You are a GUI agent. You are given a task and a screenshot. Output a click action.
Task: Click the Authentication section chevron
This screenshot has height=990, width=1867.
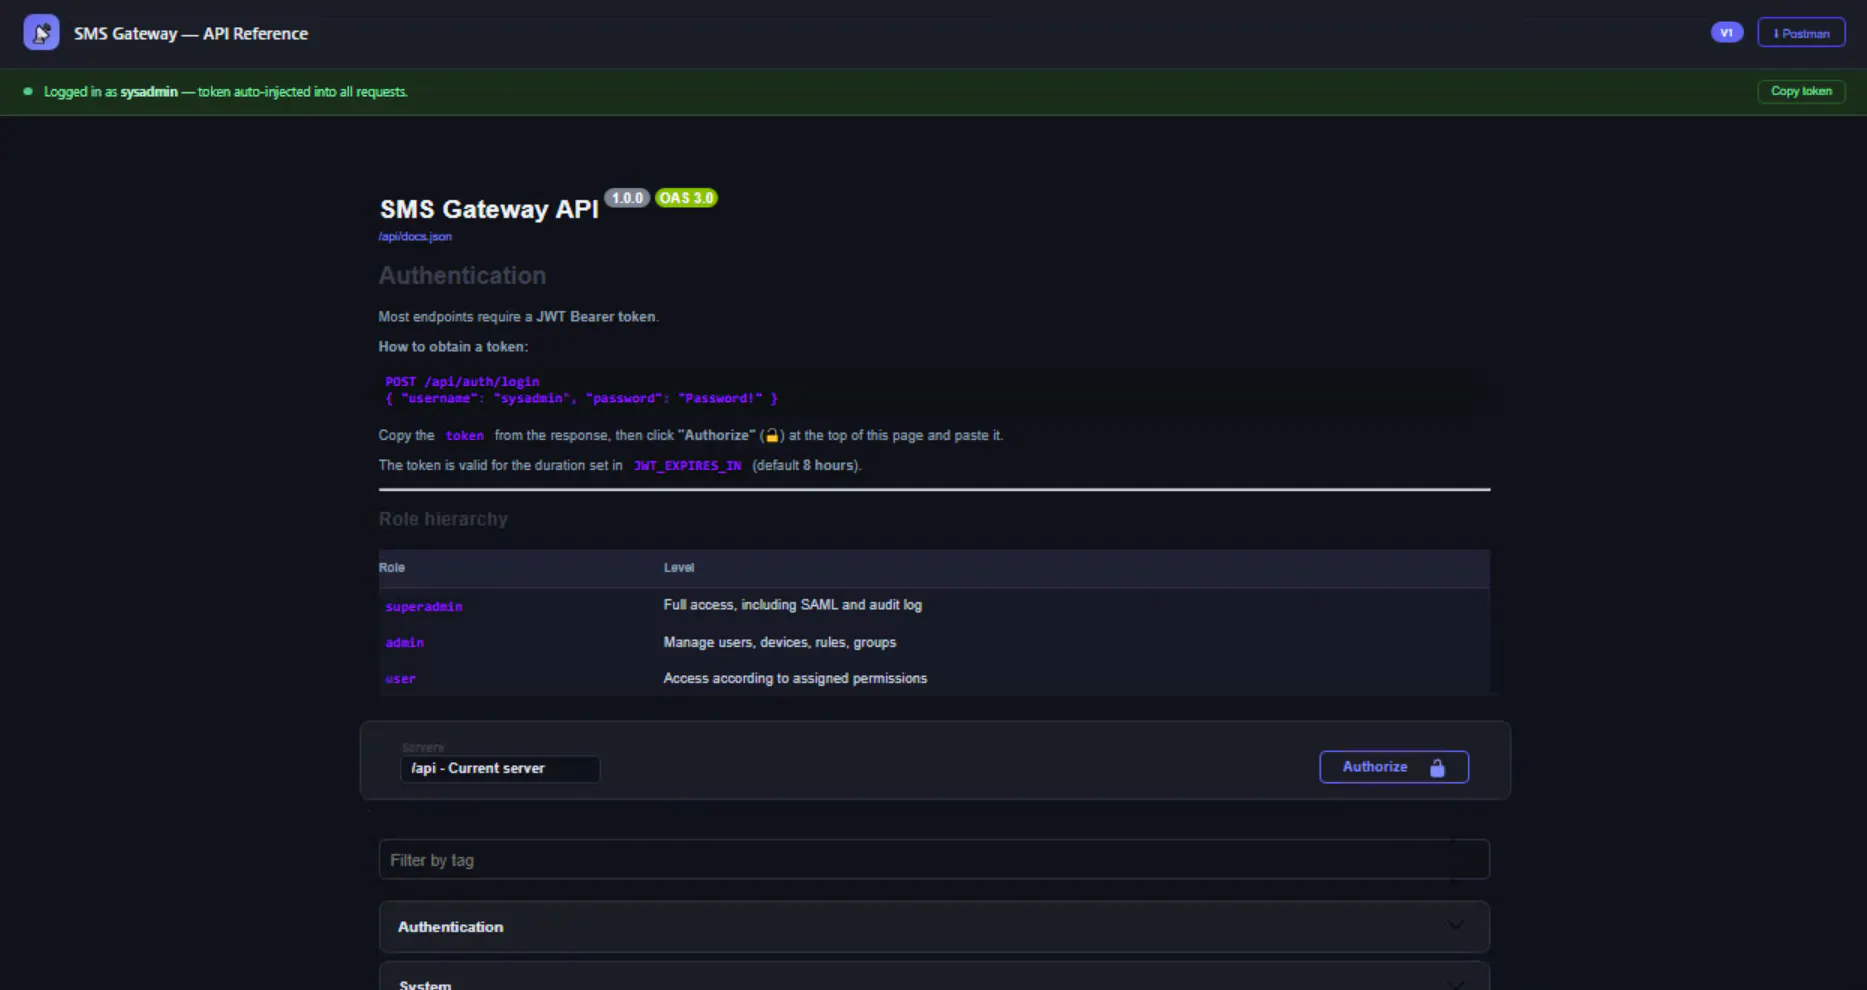point(1455,926)
